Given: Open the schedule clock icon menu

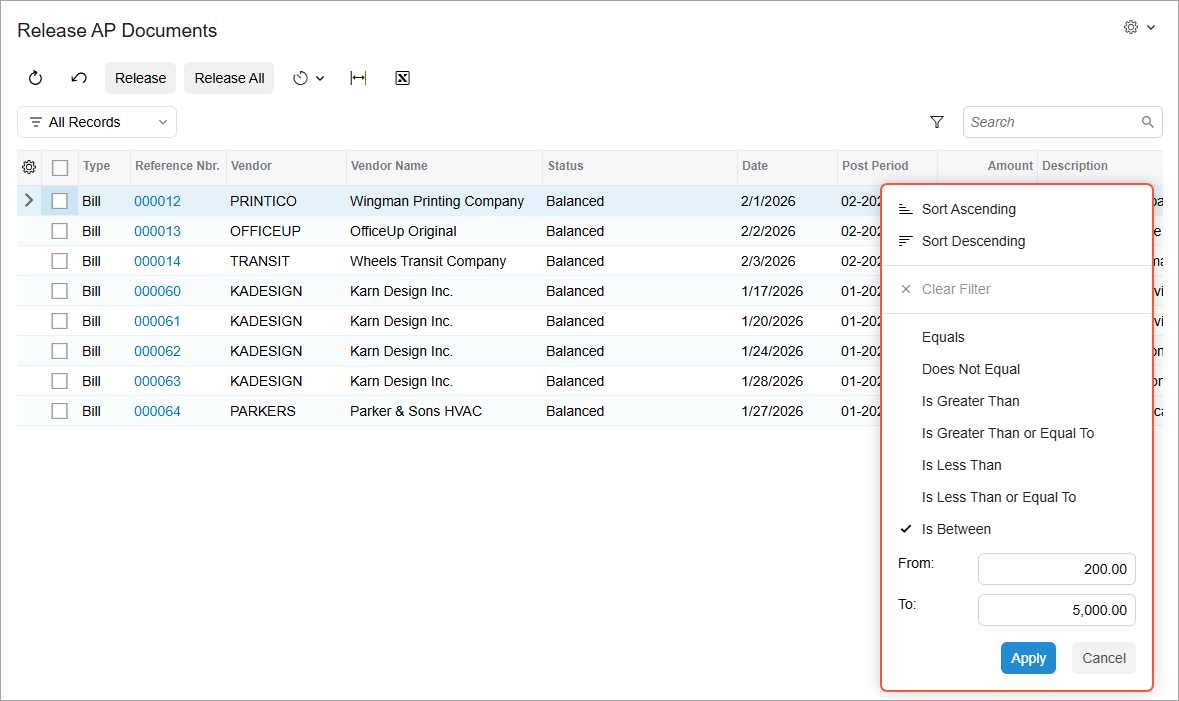Looking at the screenshot, I should pos(300,78).
